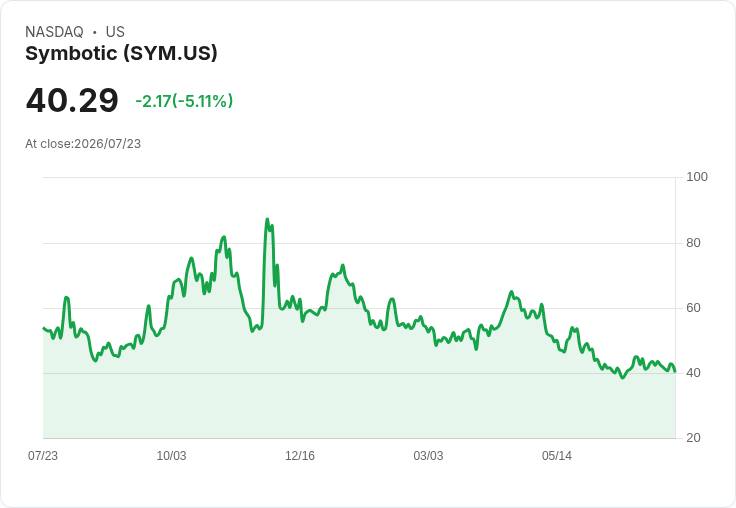Select the 40 y-axis label
This screenshot has width=736, height=508.
pos(693,373)
